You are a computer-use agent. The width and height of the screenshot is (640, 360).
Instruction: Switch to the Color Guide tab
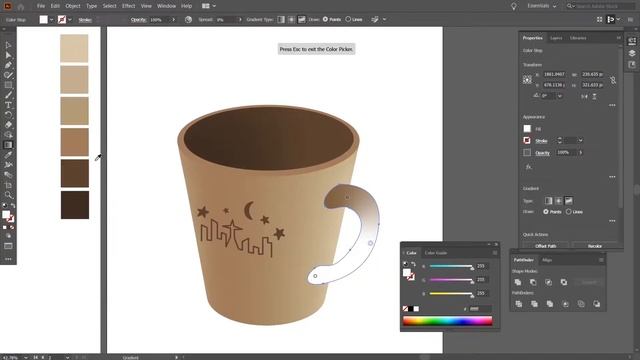(436, 253)
